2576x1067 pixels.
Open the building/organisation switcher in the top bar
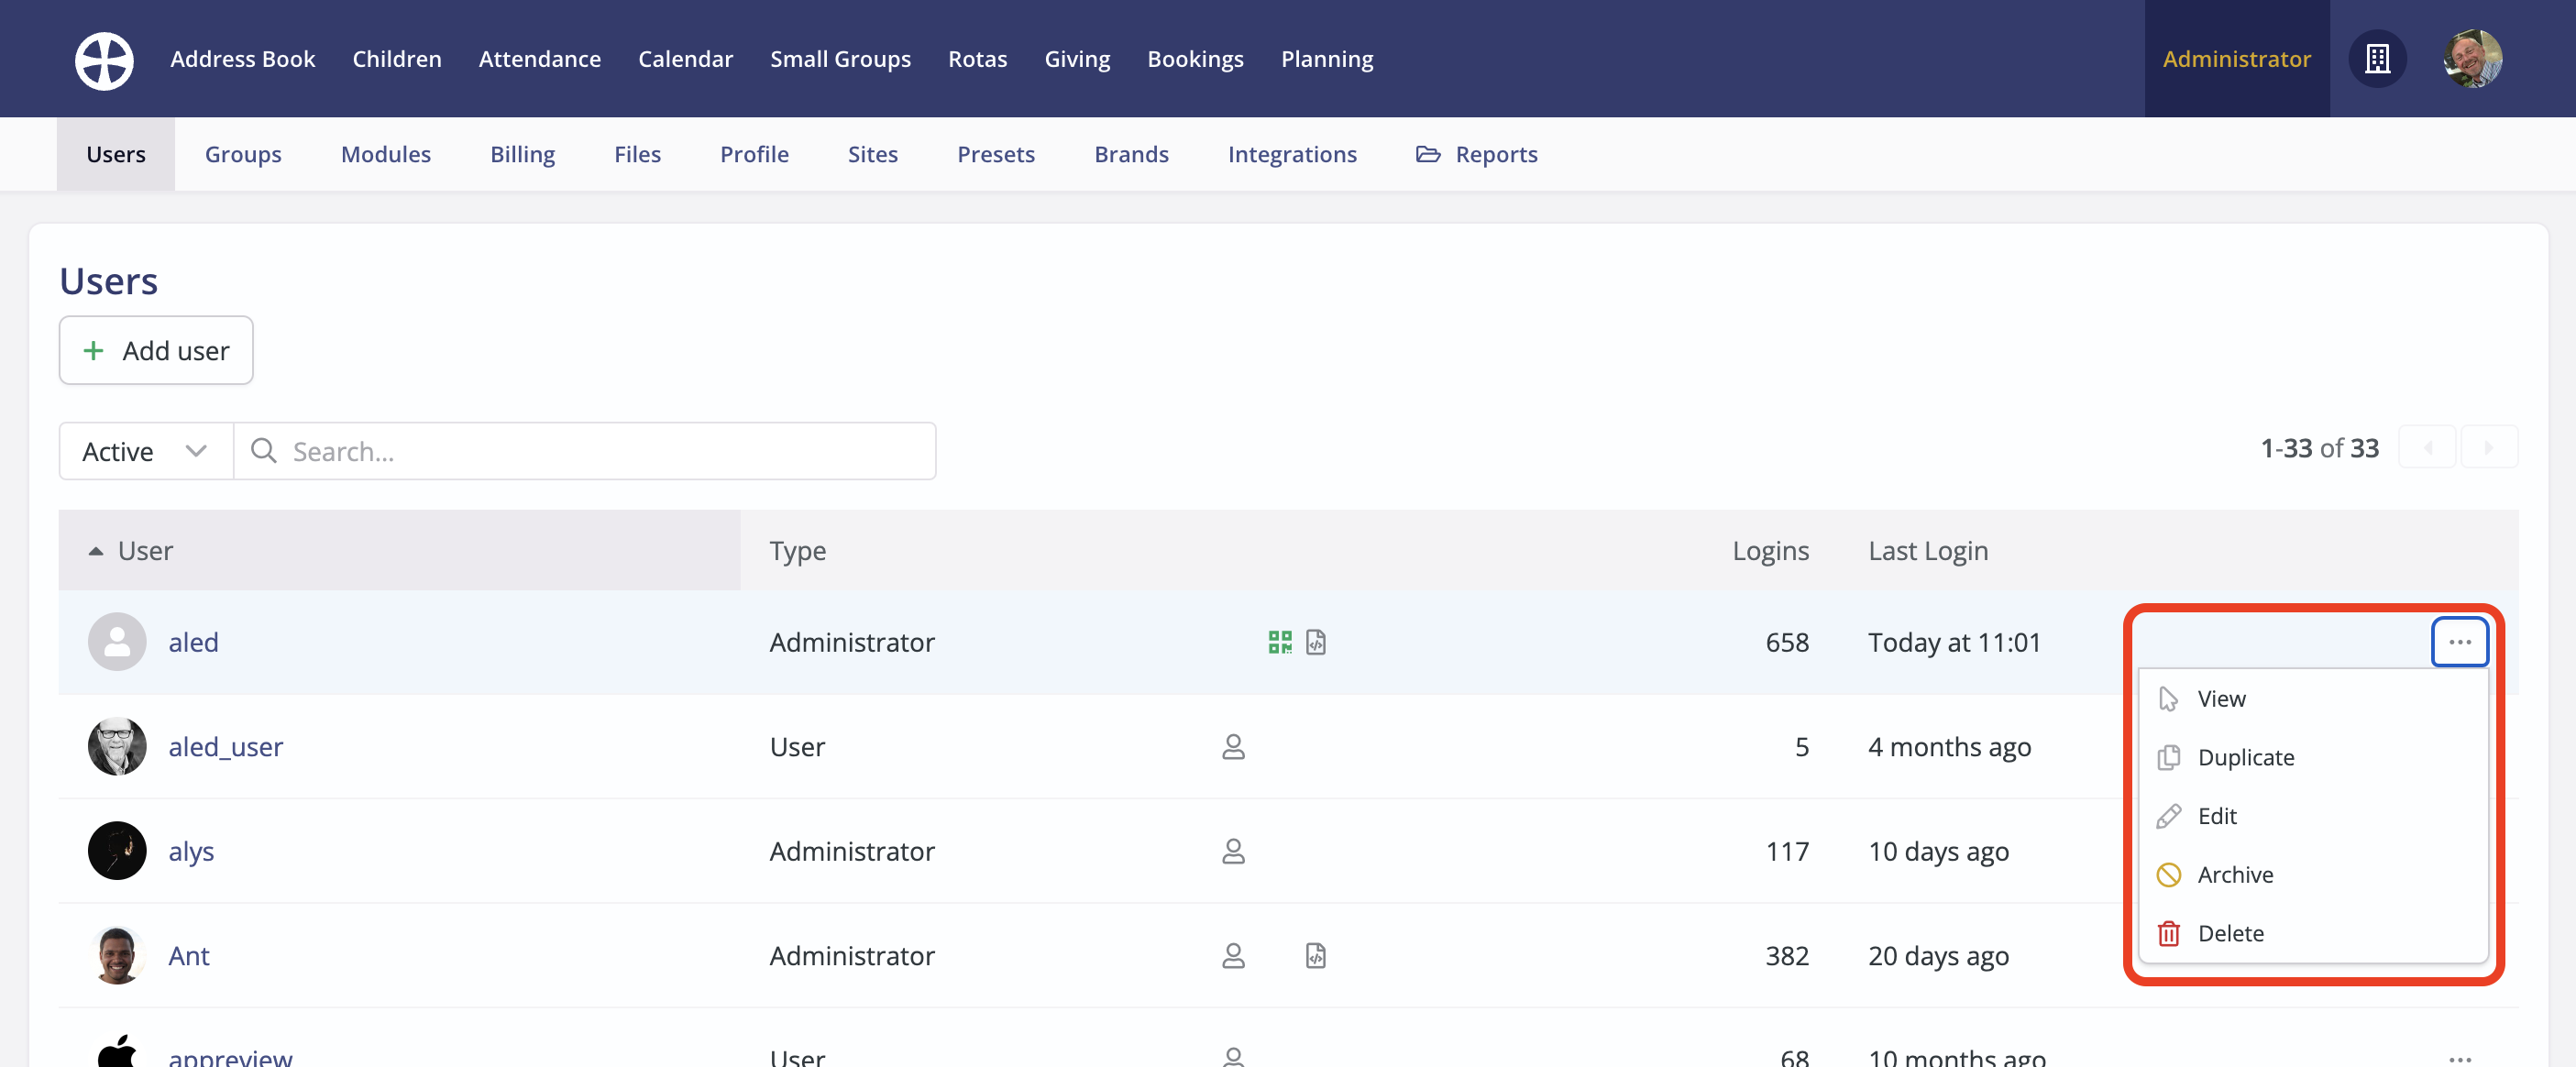coord(2377,58)
